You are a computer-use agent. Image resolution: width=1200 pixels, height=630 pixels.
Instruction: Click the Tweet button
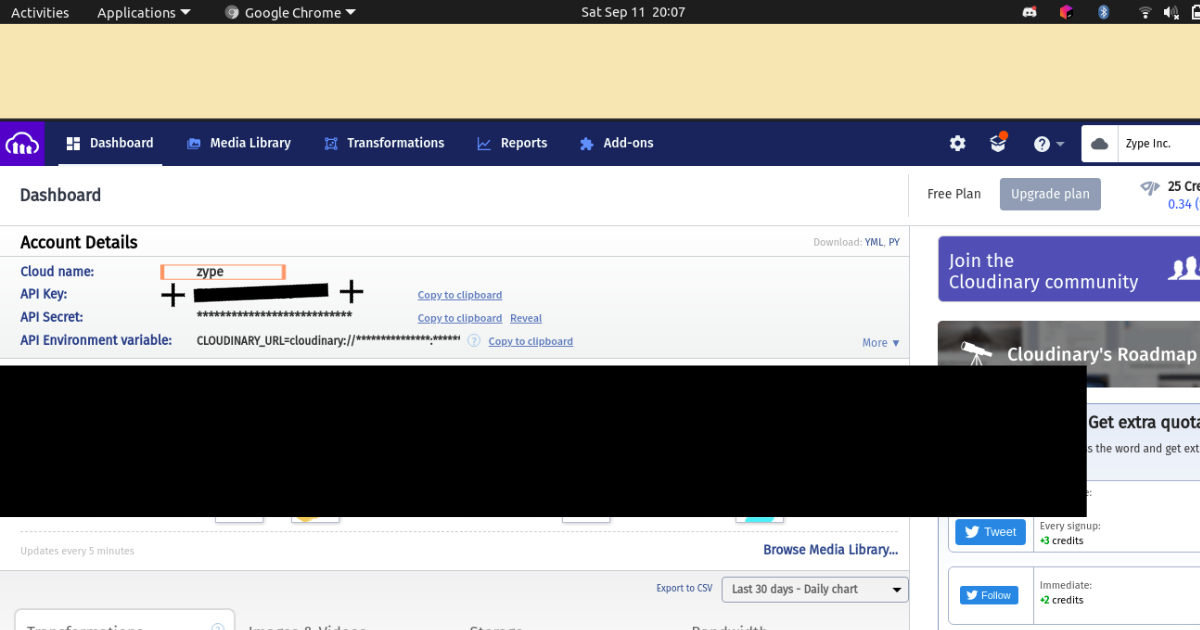pyautogui.click(x=990, y=532)
